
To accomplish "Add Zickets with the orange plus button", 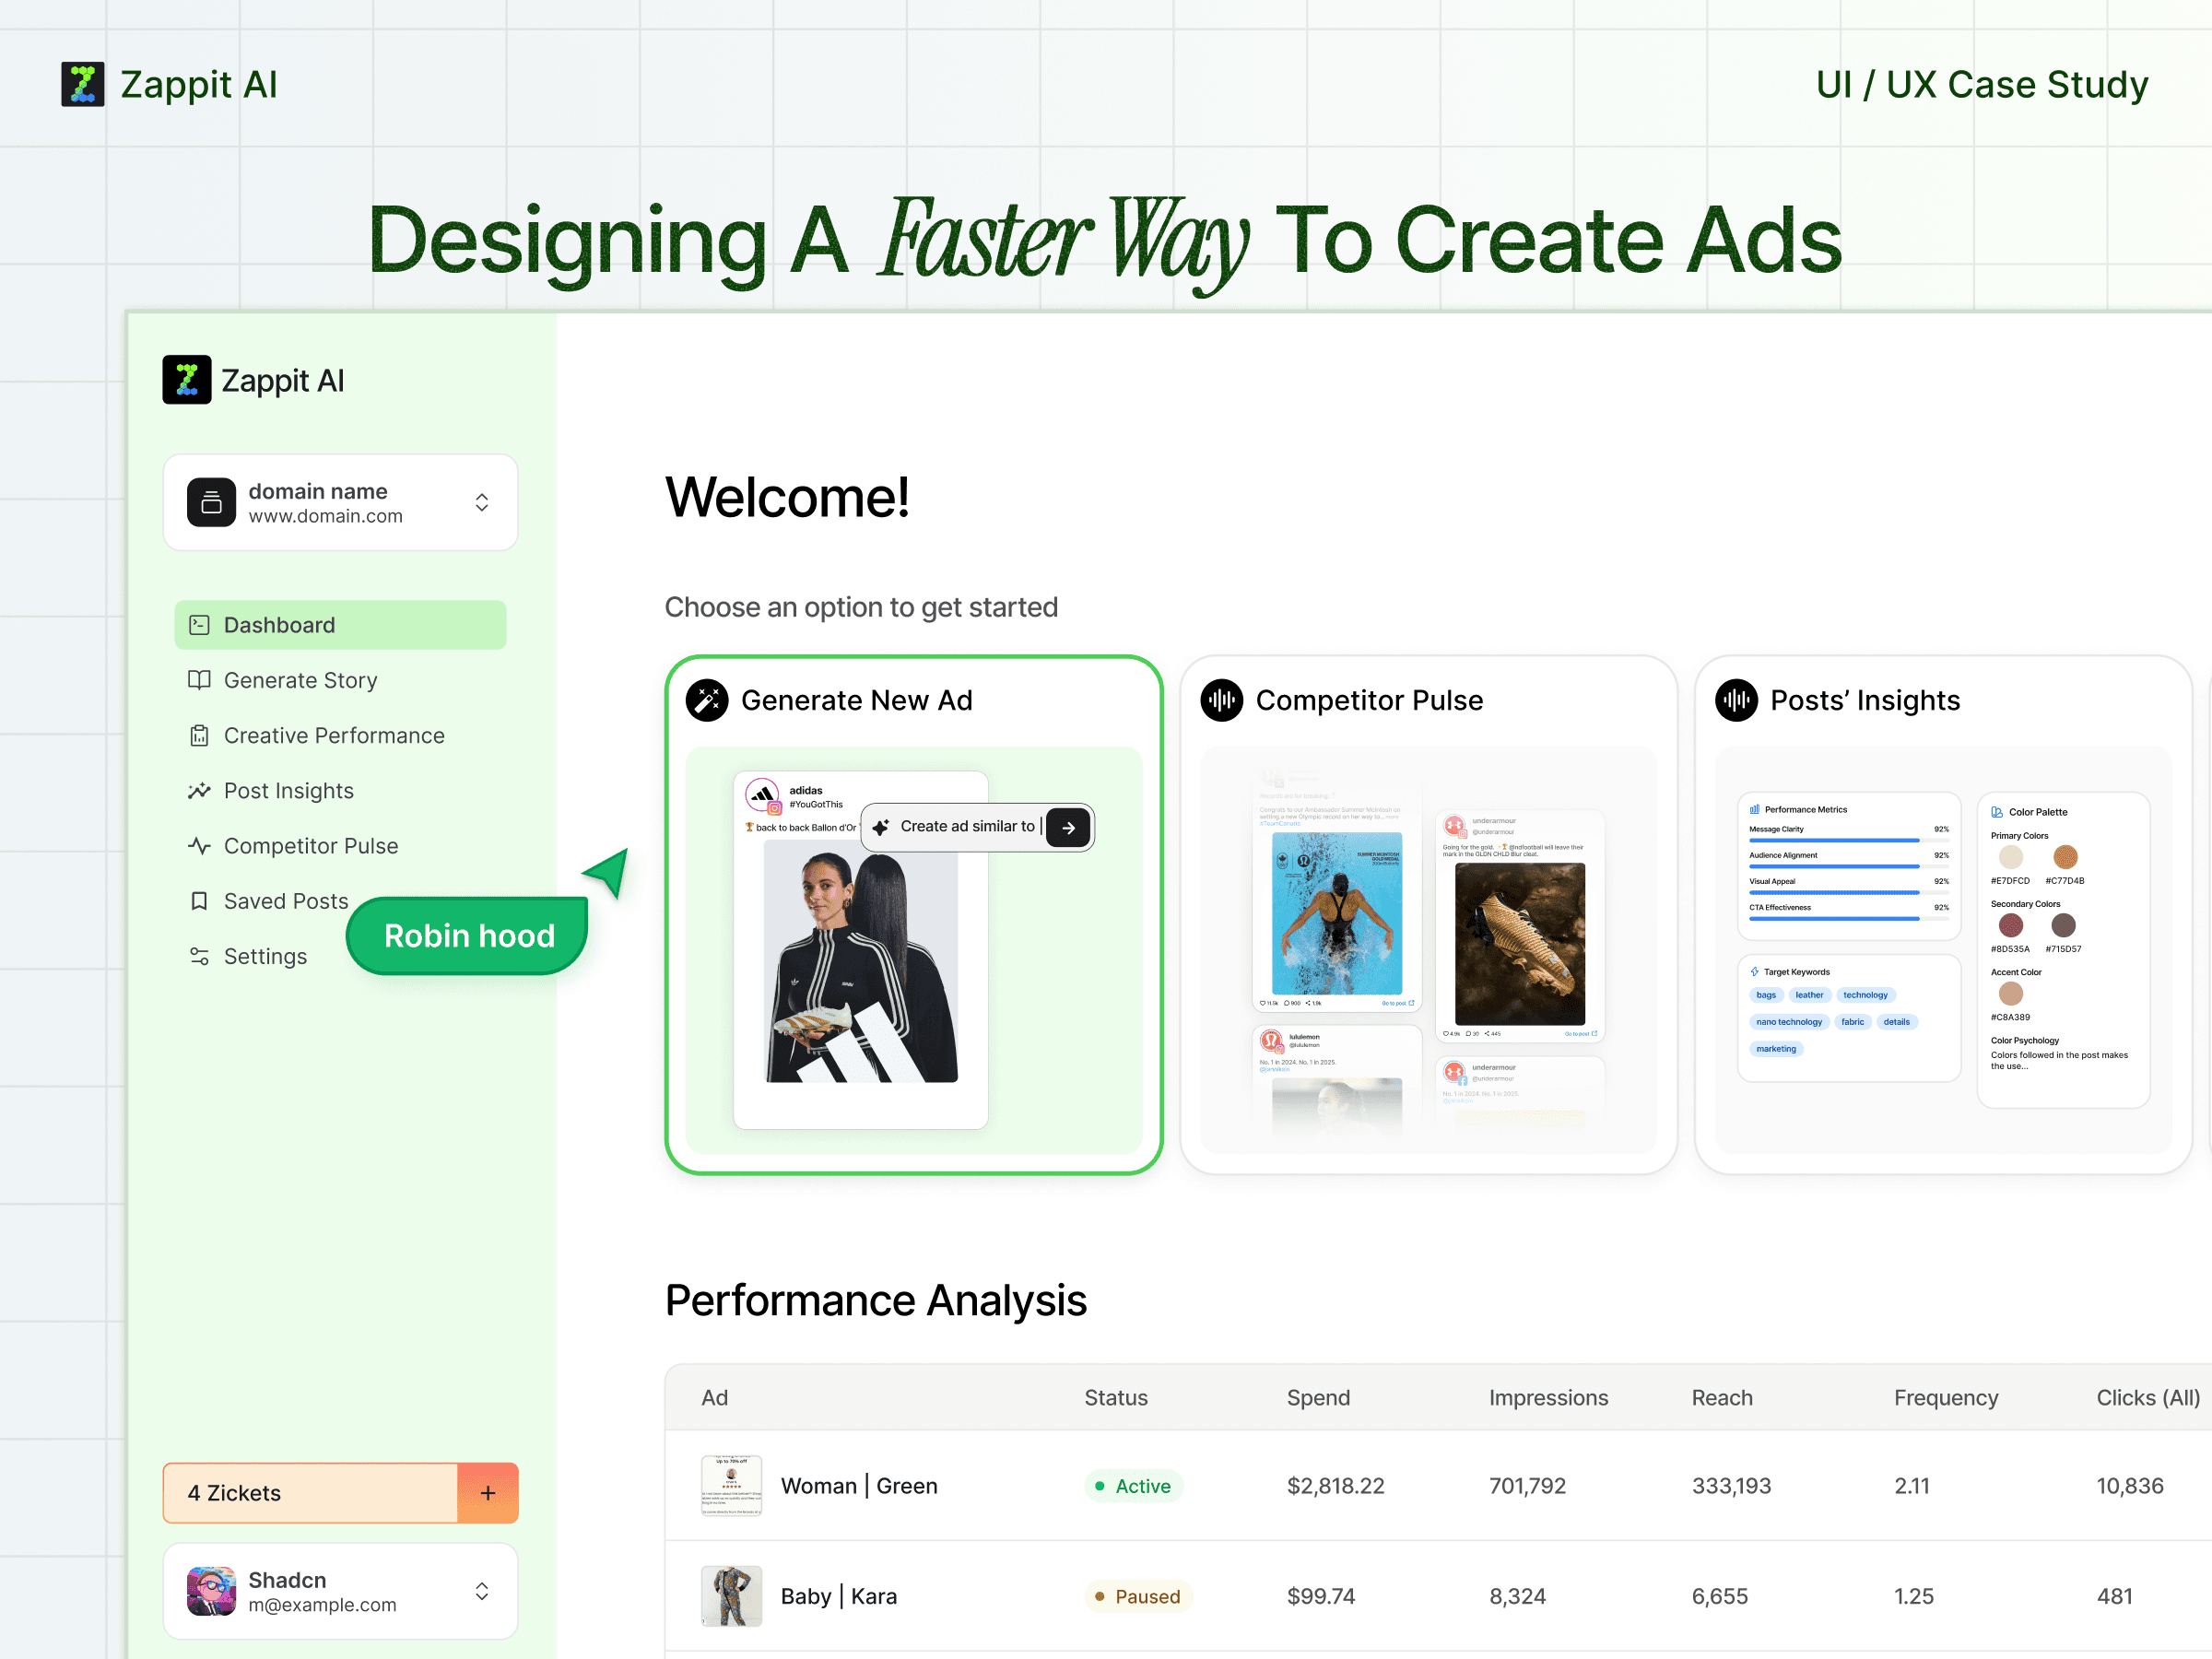I will pos(488,1493).
